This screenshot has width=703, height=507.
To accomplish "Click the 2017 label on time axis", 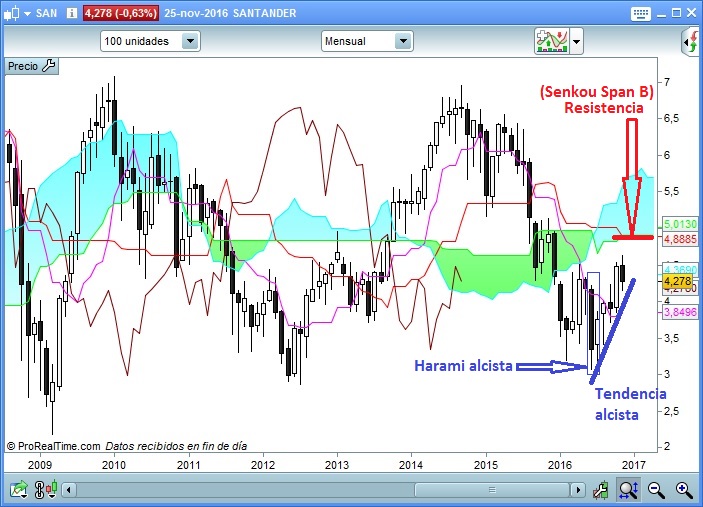I will click(634, 465).
